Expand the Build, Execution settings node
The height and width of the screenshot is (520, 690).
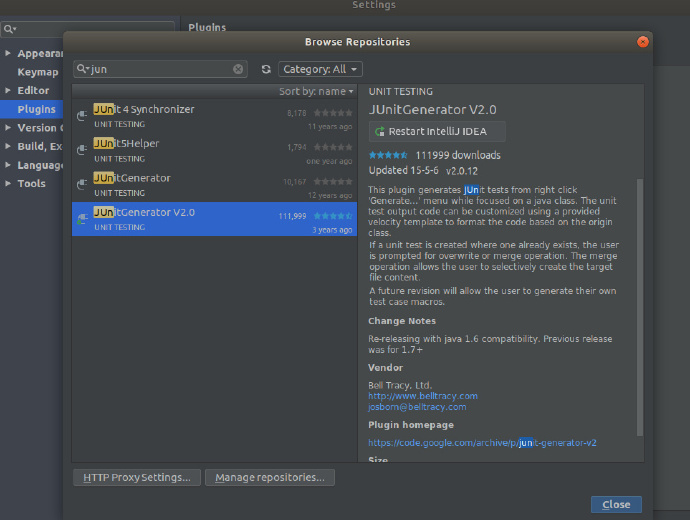pyautogui.click(x=9, y=147)
